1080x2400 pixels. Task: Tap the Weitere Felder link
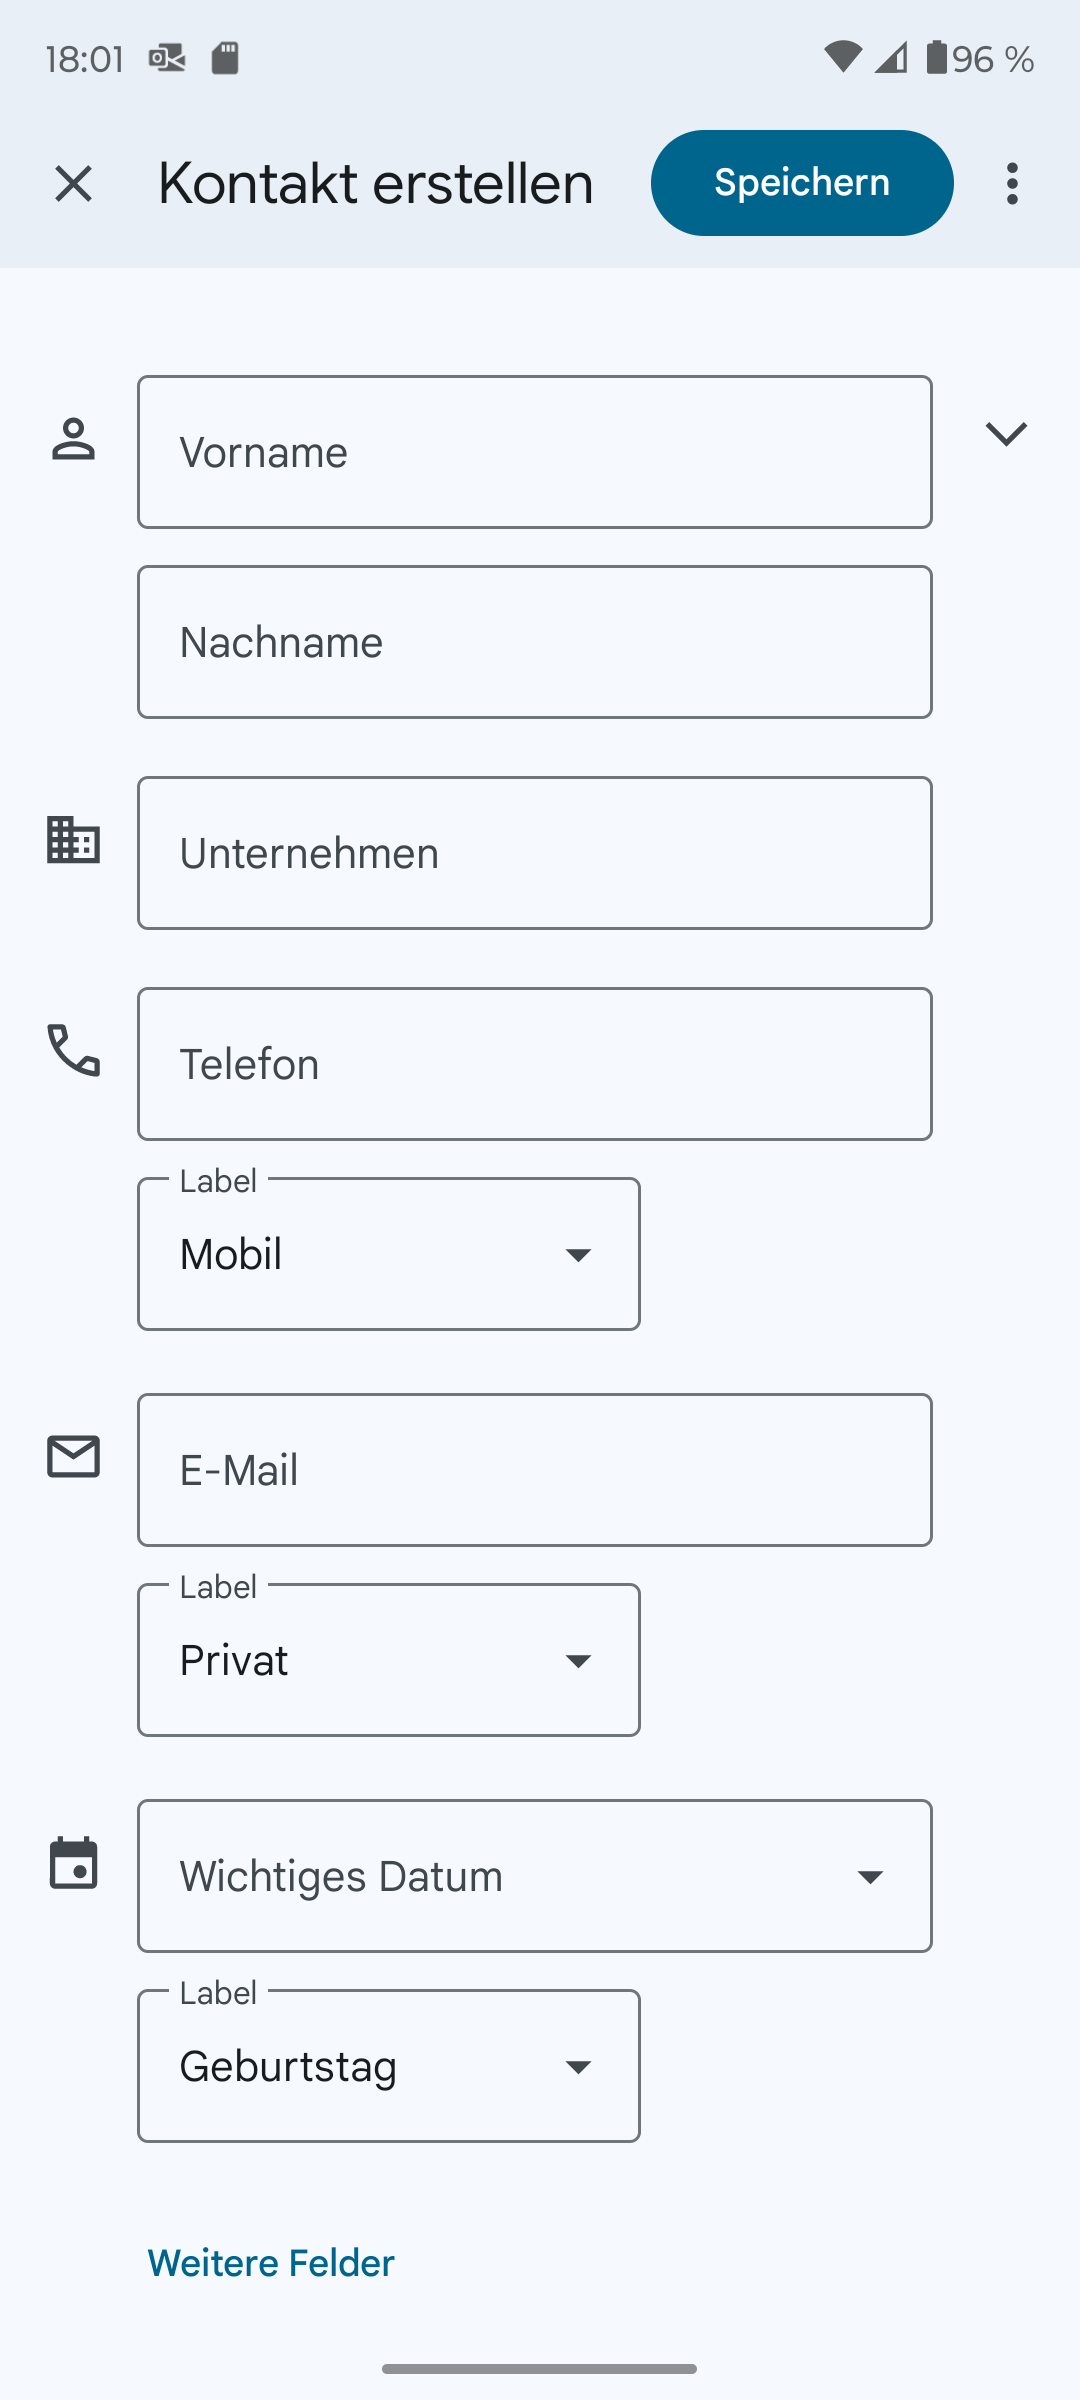click(271, 2263)
